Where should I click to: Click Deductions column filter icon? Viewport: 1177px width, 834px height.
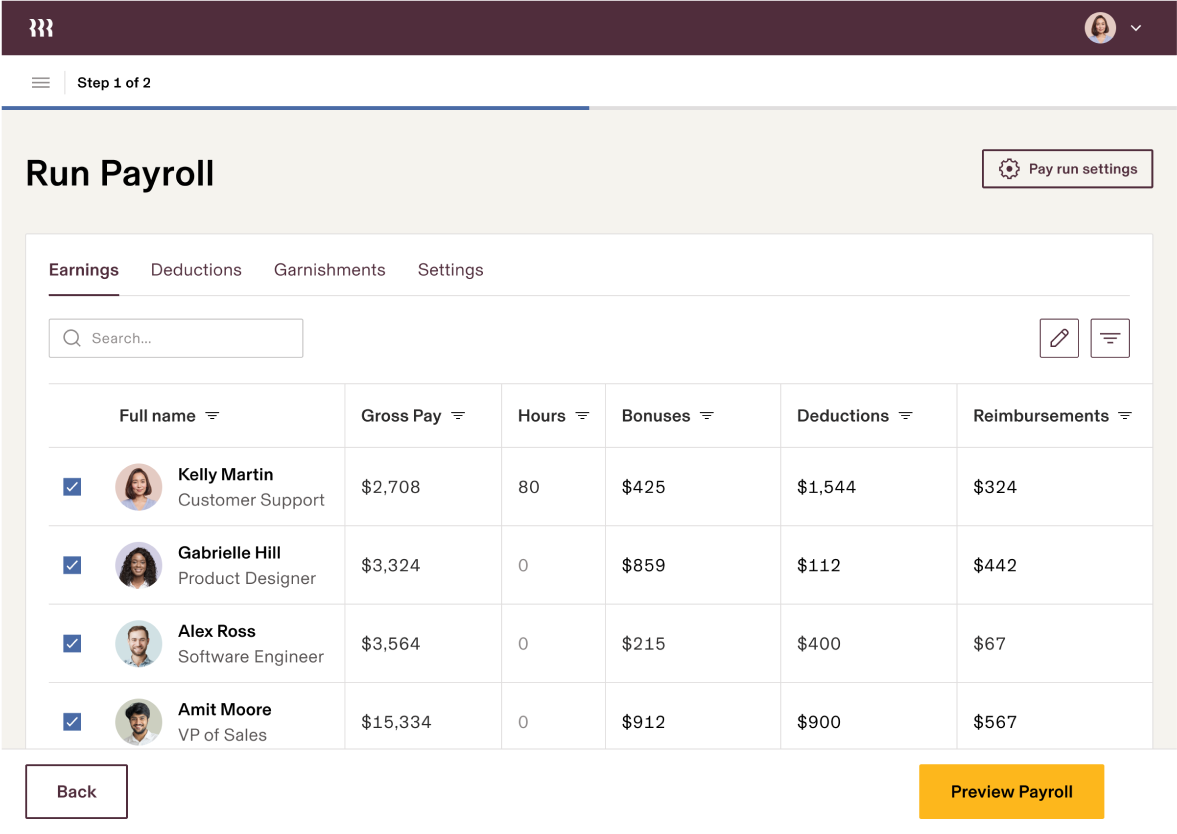click(905, 416)
